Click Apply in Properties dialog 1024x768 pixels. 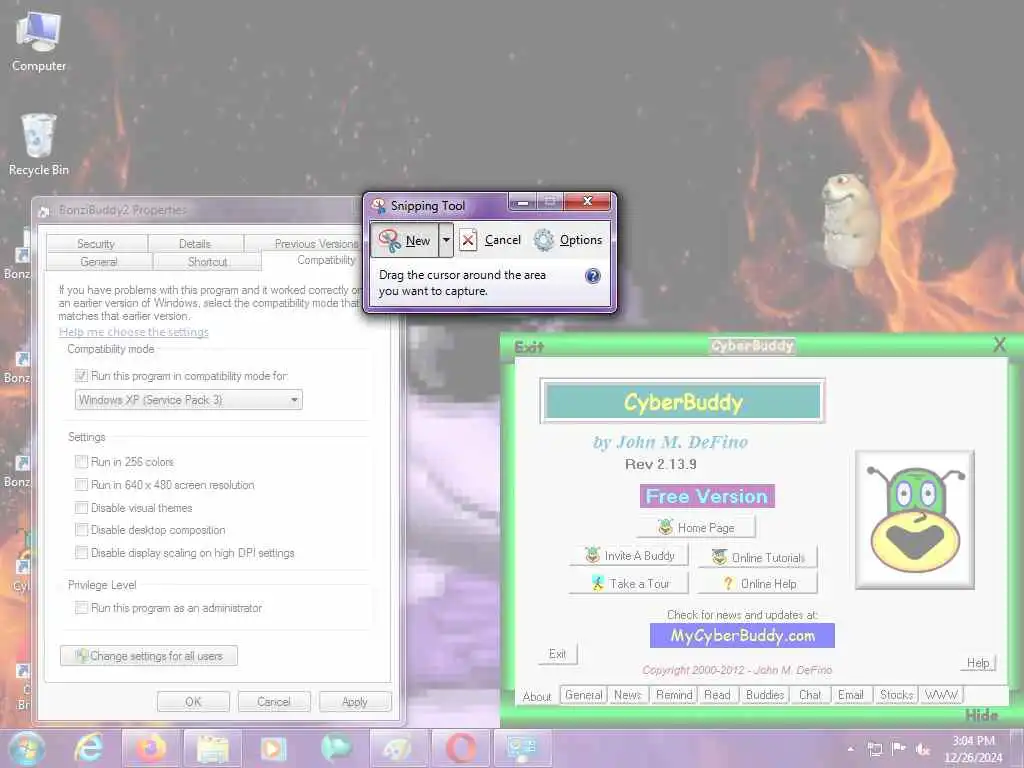355,702
